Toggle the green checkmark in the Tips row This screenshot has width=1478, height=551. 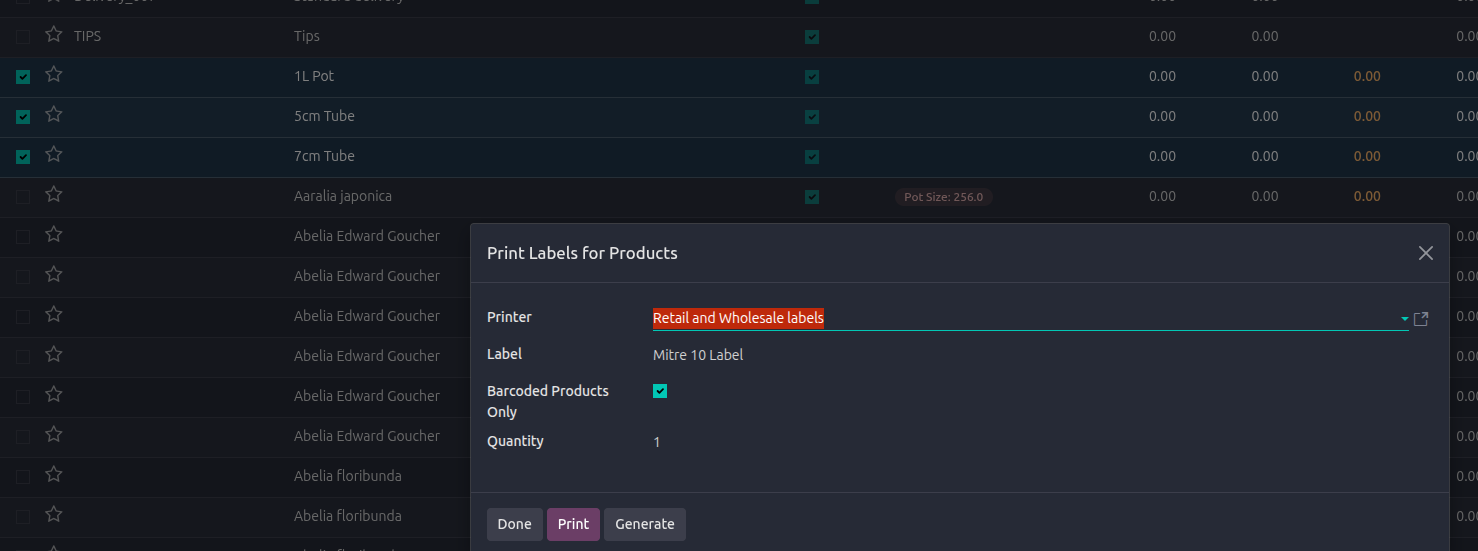point(812,37)
